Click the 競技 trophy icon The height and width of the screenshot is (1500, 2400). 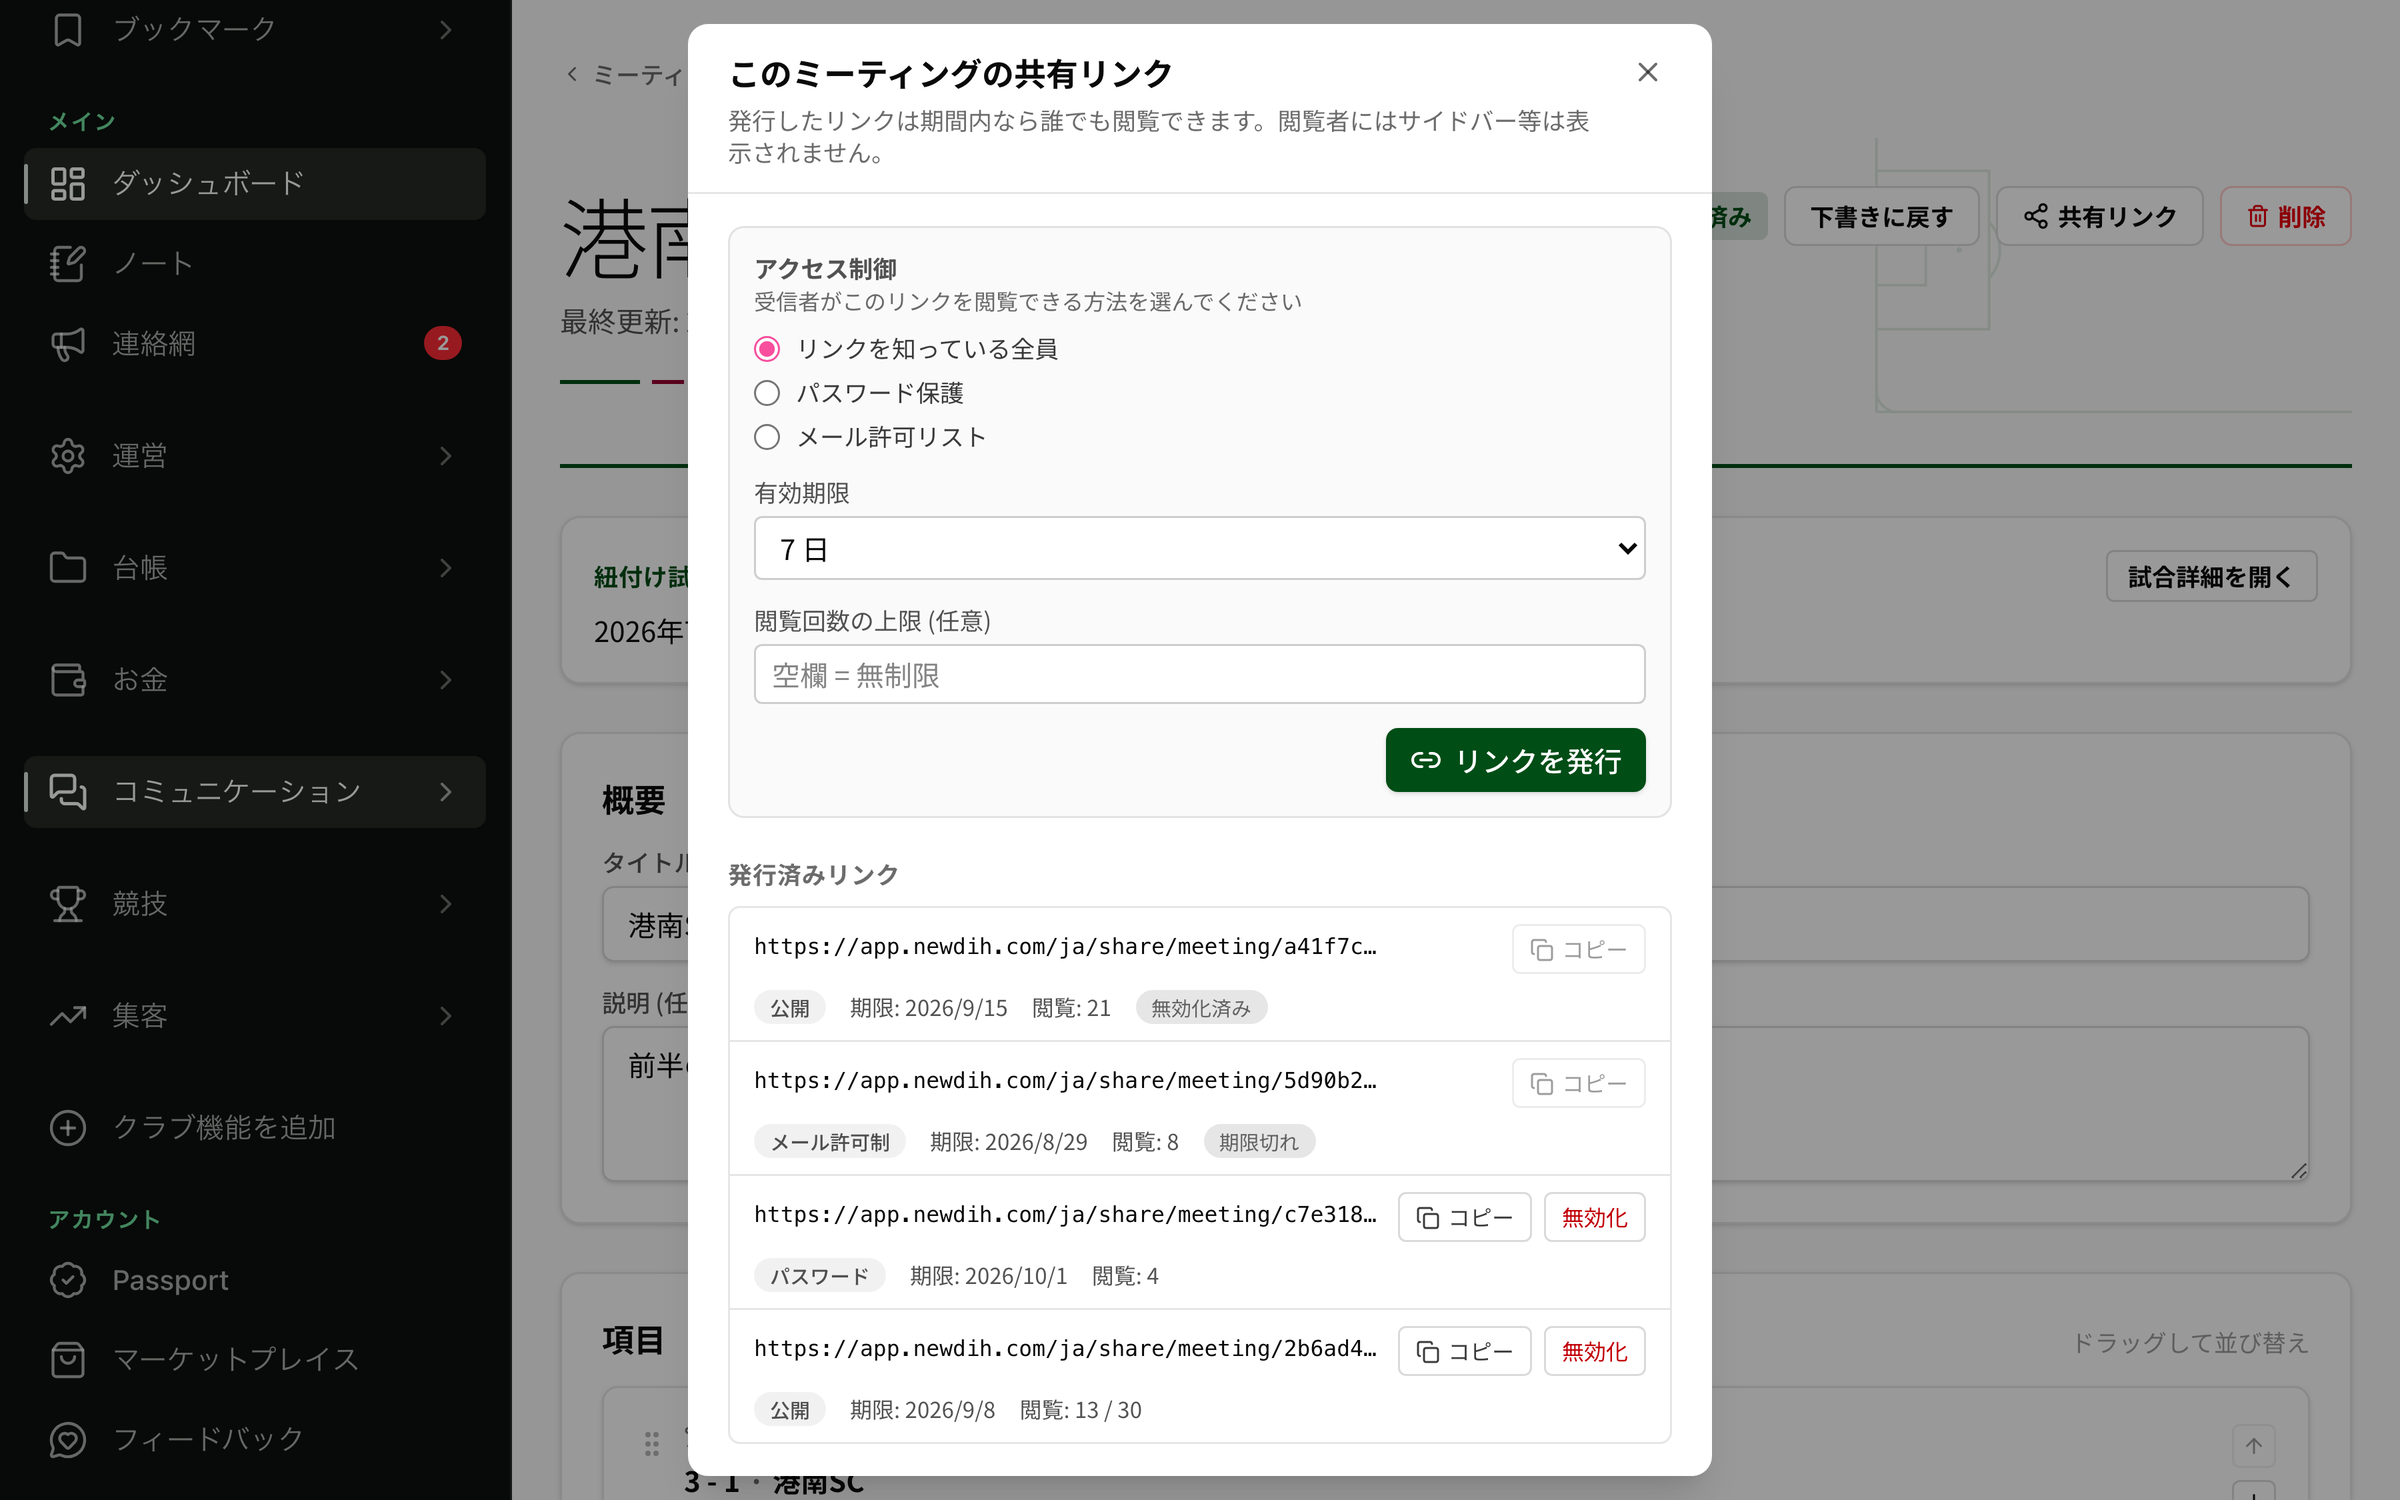(x=68, y=904)
